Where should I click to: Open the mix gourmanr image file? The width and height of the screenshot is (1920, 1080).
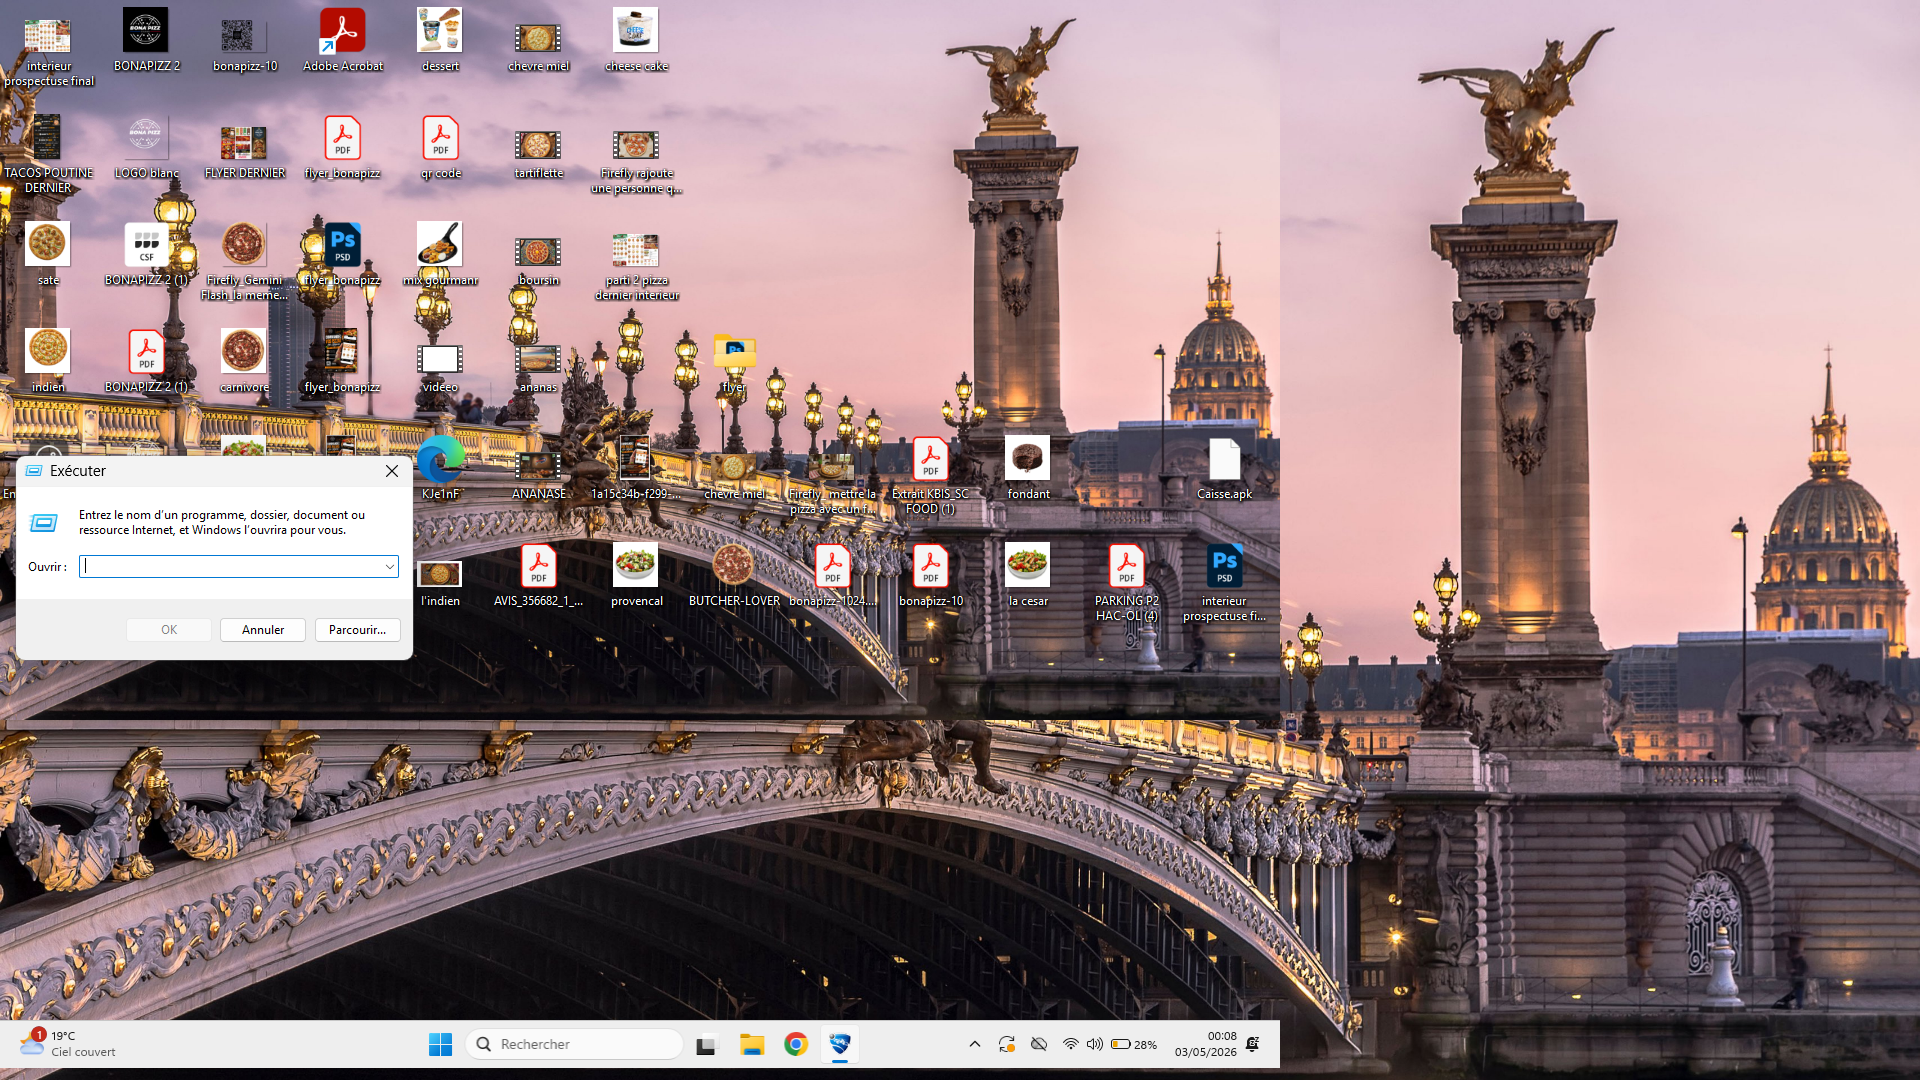(440, 254)
